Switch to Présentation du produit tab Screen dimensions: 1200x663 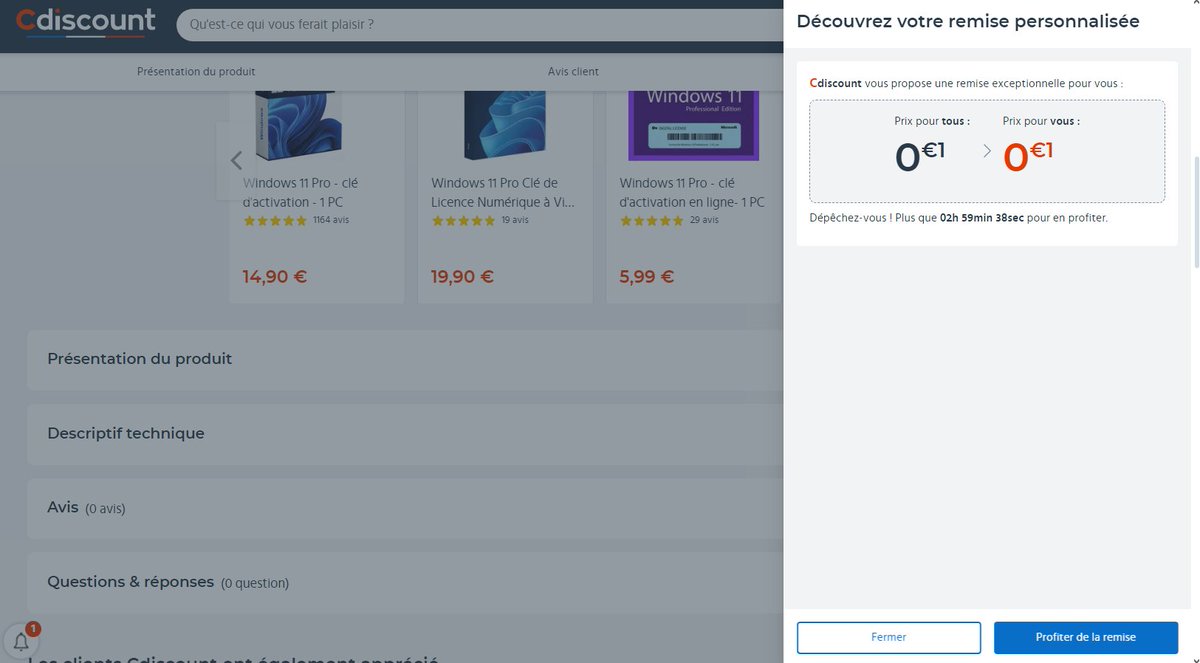tap(196, 71)
